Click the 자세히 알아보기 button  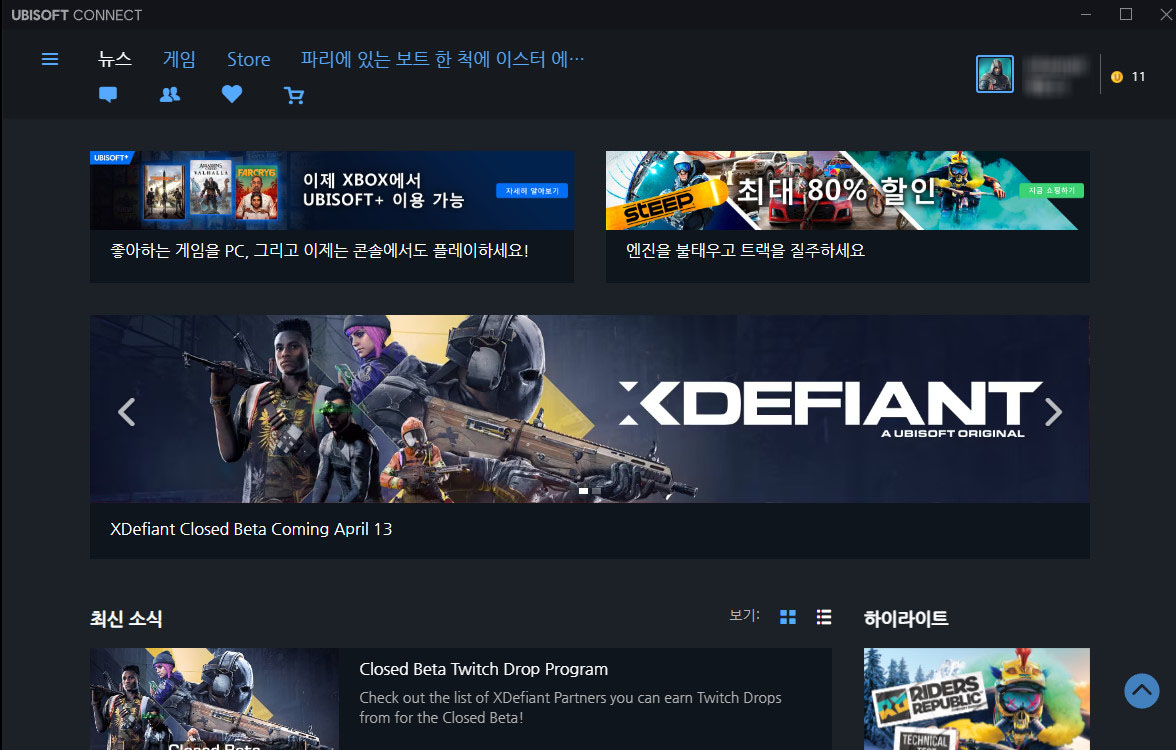[x=532, y=190]
